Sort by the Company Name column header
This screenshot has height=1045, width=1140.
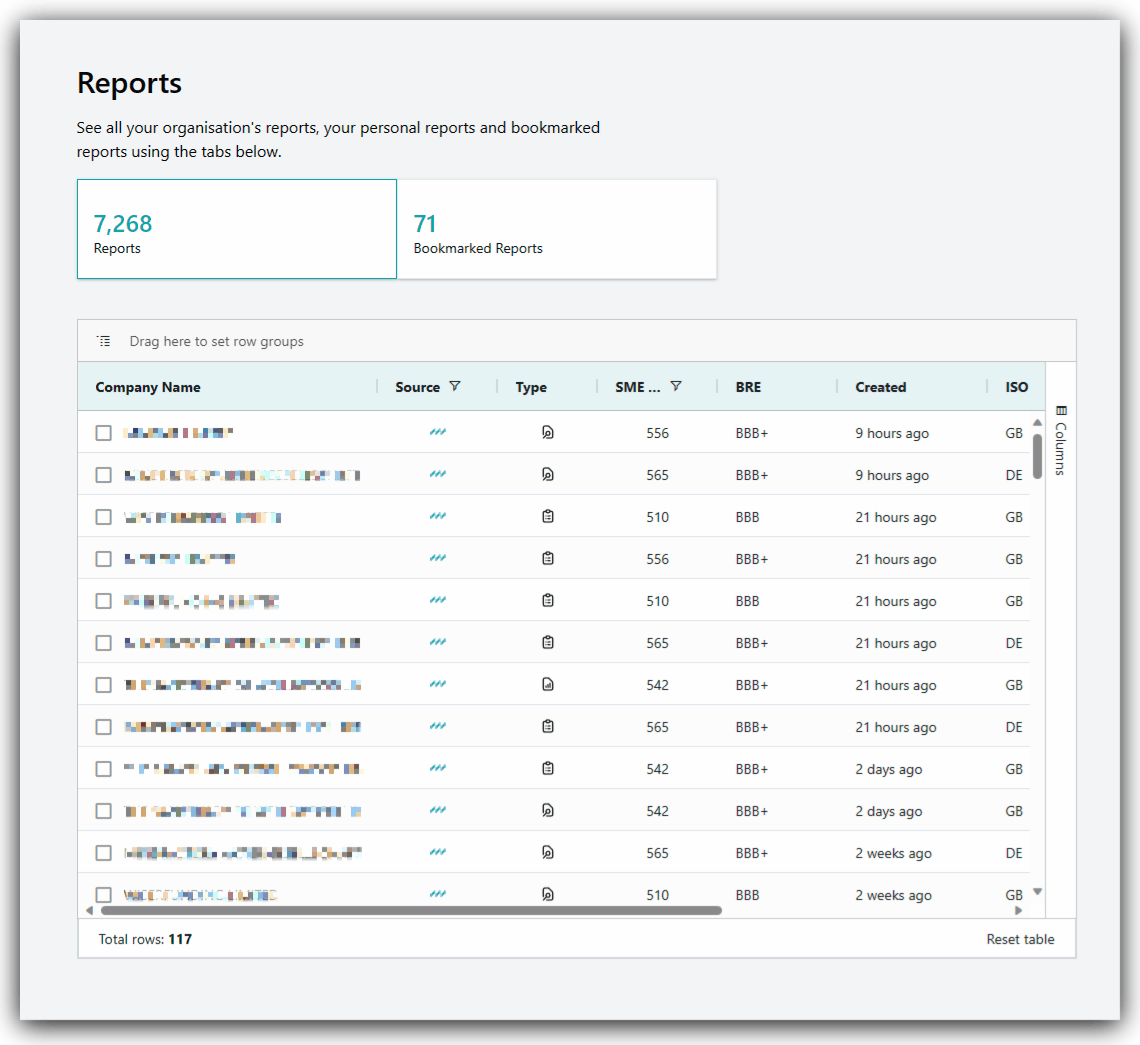click(148, 387)
